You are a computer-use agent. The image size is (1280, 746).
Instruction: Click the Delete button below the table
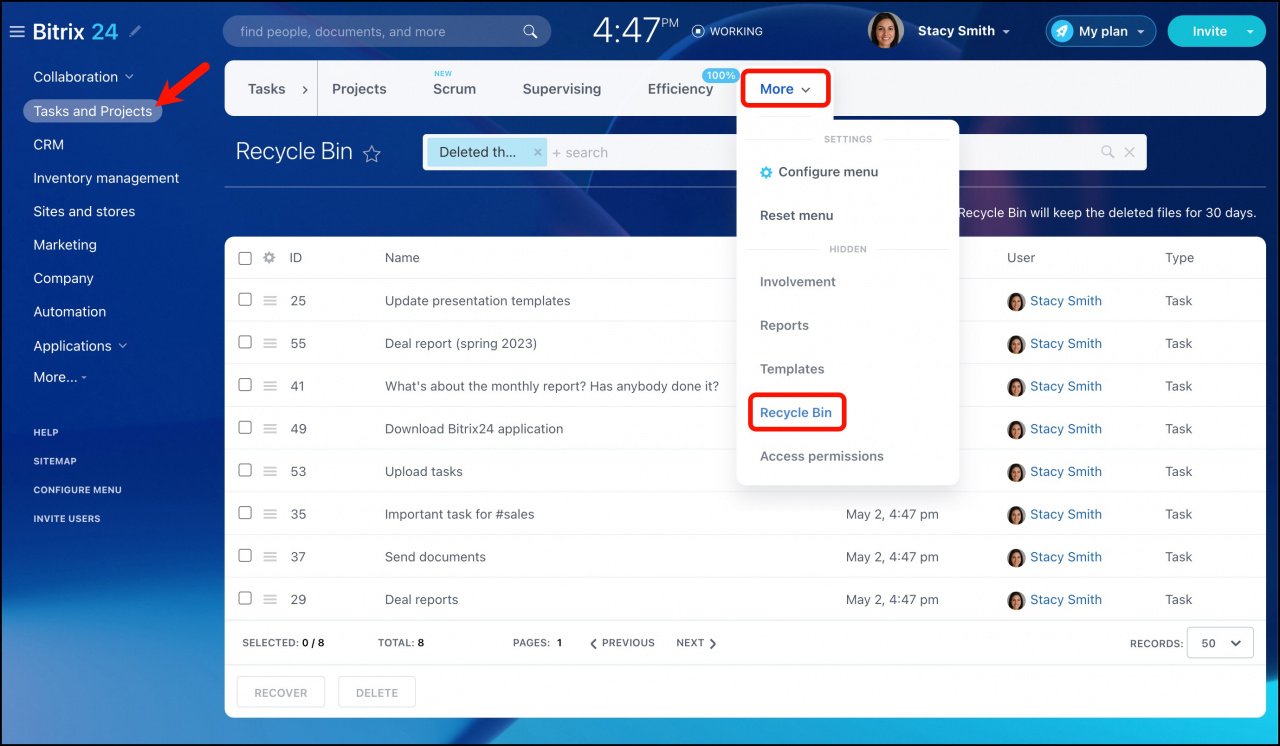click(377, 692)
